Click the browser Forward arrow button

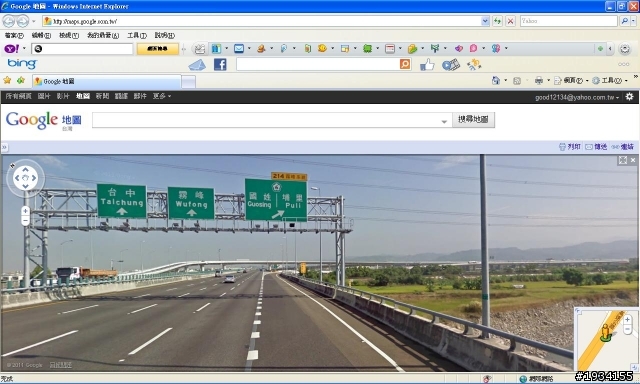tap(22, 21)
